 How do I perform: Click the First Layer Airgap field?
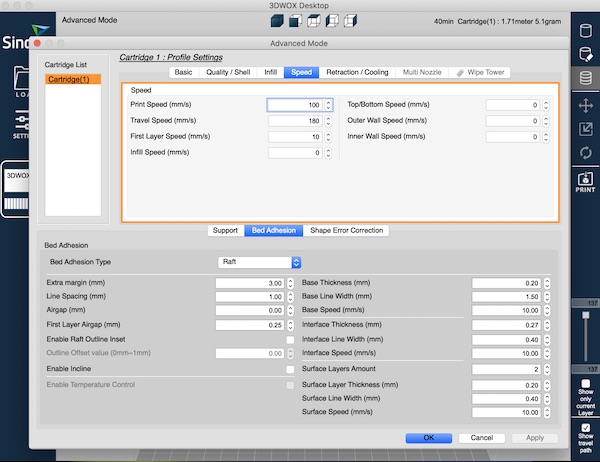pos(250,325)
